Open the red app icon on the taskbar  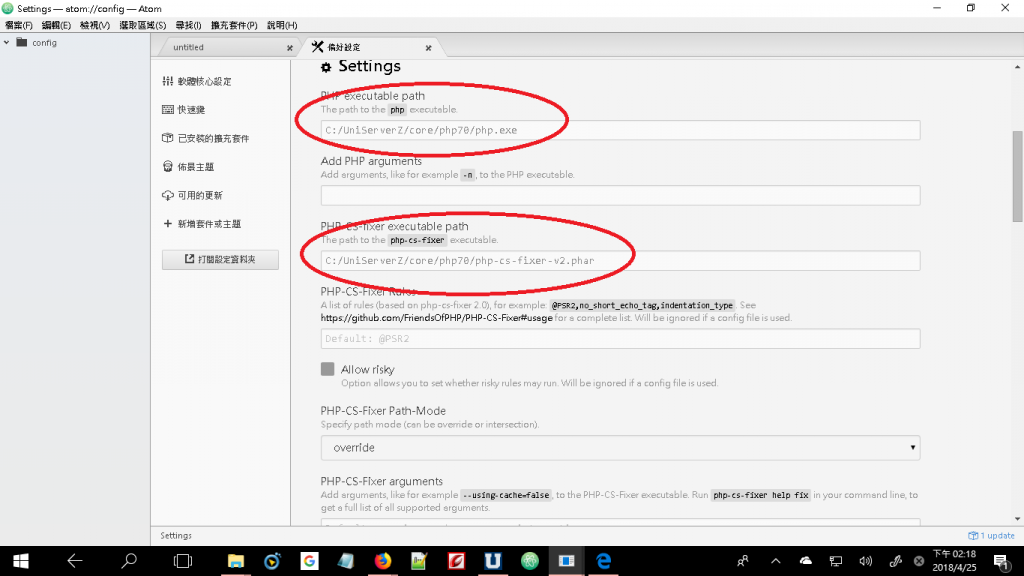tap(456, 561)
